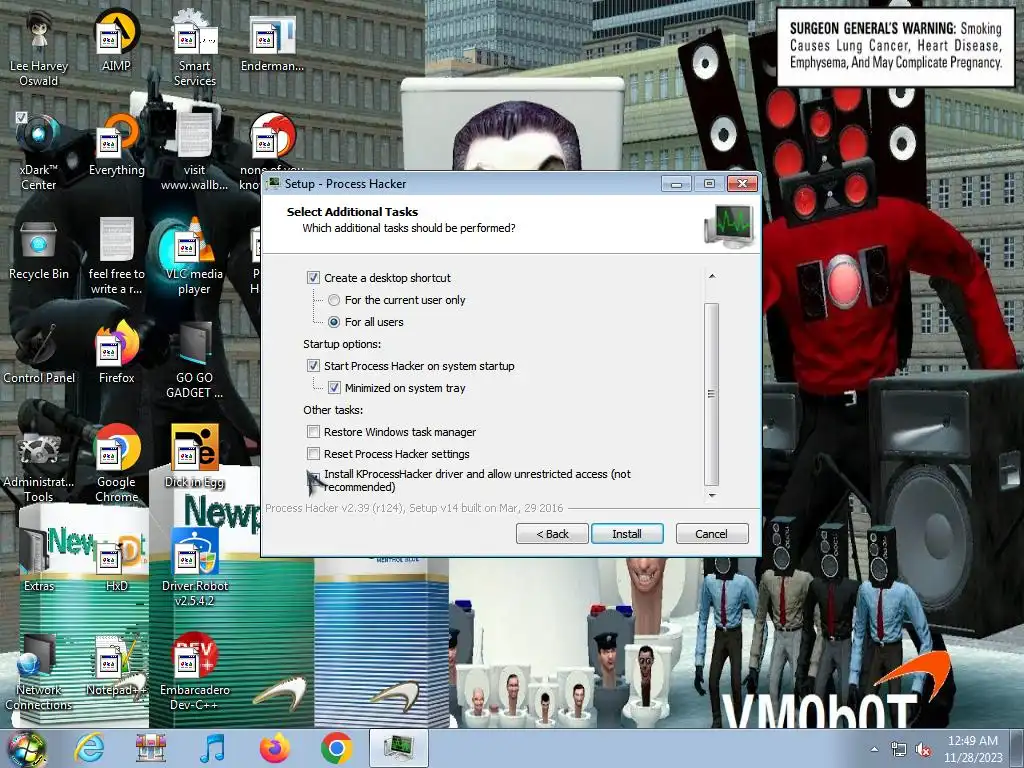Launch Internet Explorer from the taskbar
Screen dimensions: 1024x768
89,748
